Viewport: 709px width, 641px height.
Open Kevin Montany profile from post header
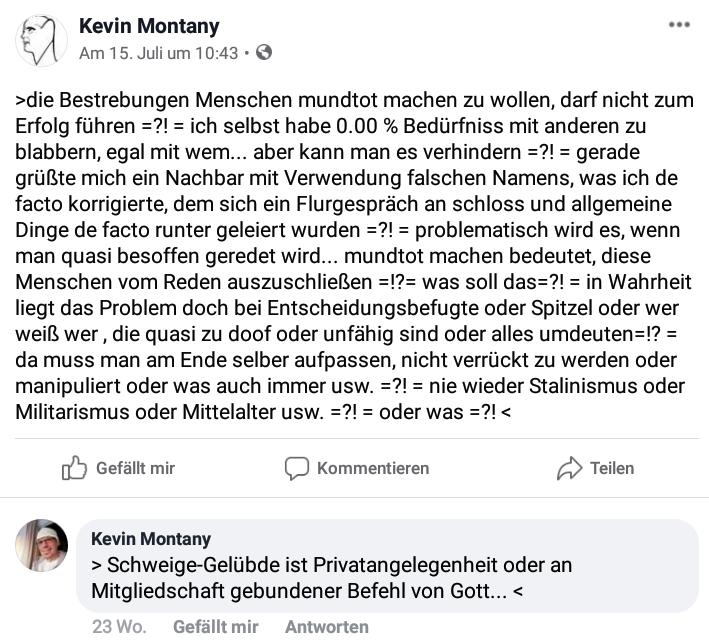pyautogui.click(x=149, y=26)
